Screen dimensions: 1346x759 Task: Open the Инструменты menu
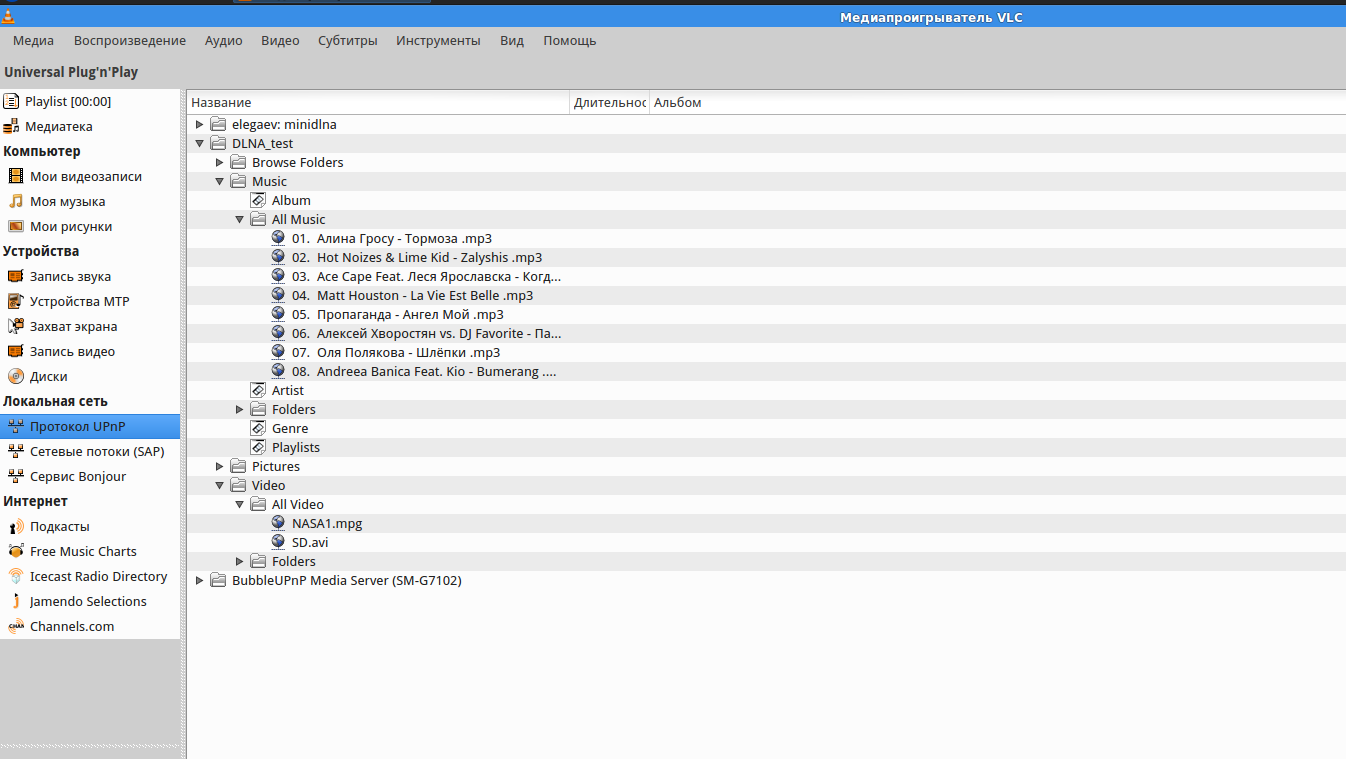438,41
